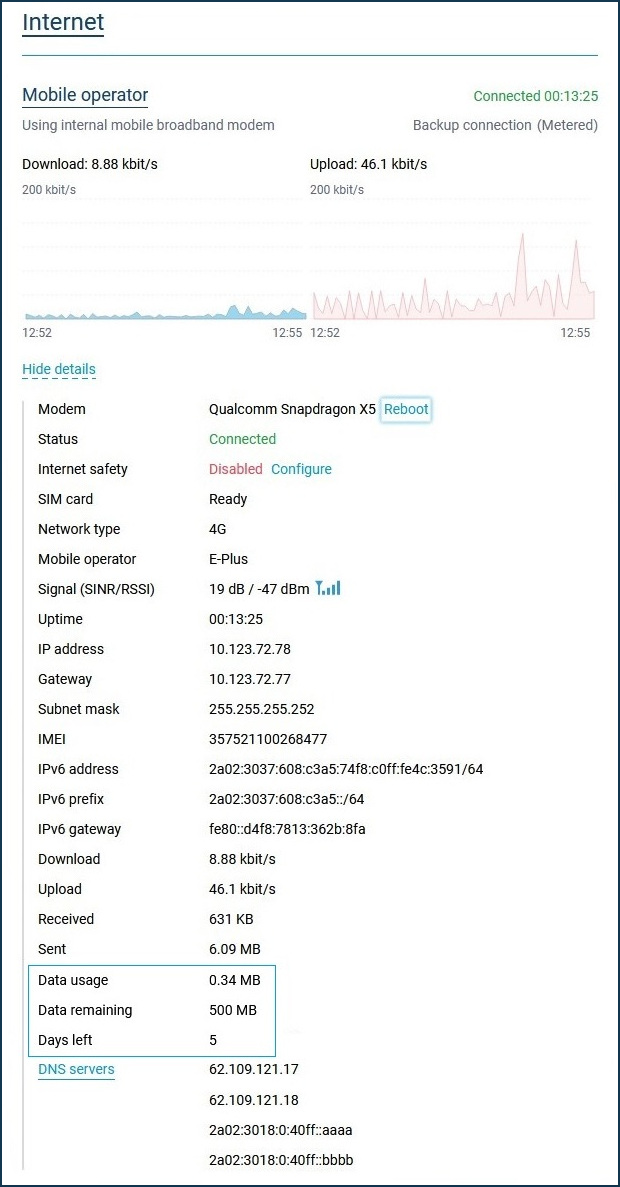The height and width of the screenshot is (1187, 620).
Task: Click the Download: 8.88 kbit/s graph label
Action: (x=90, y=164)
